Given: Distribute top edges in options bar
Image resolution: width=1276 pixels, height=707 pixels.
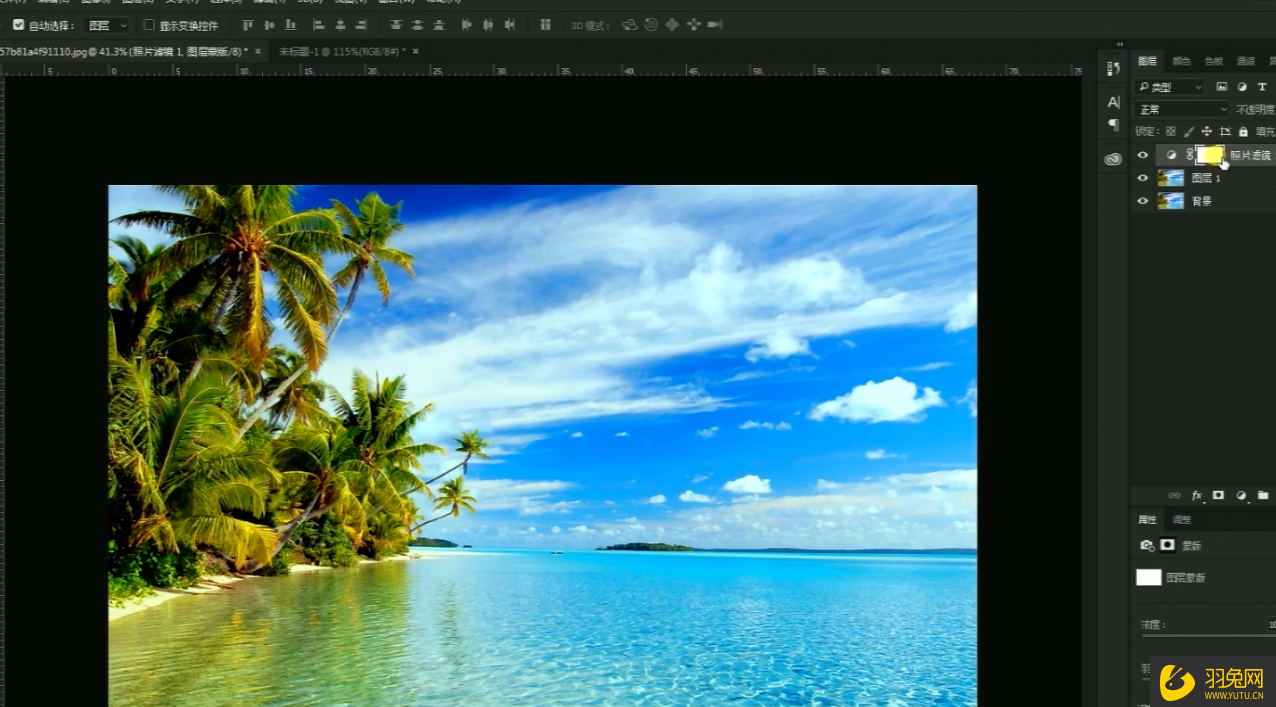Looking at the screenshot, I should tap(396, 25).
